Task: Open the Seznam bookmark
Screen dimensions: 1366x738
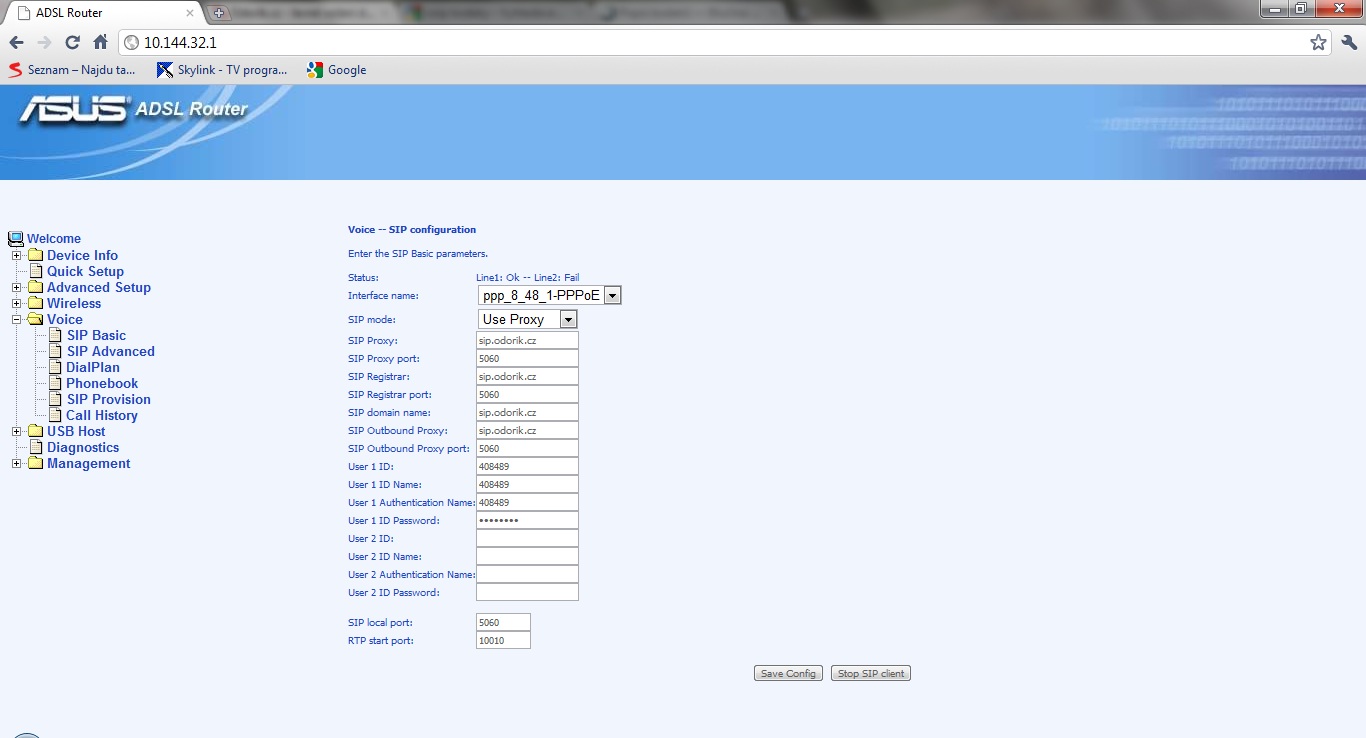Action: coord(72,70)
